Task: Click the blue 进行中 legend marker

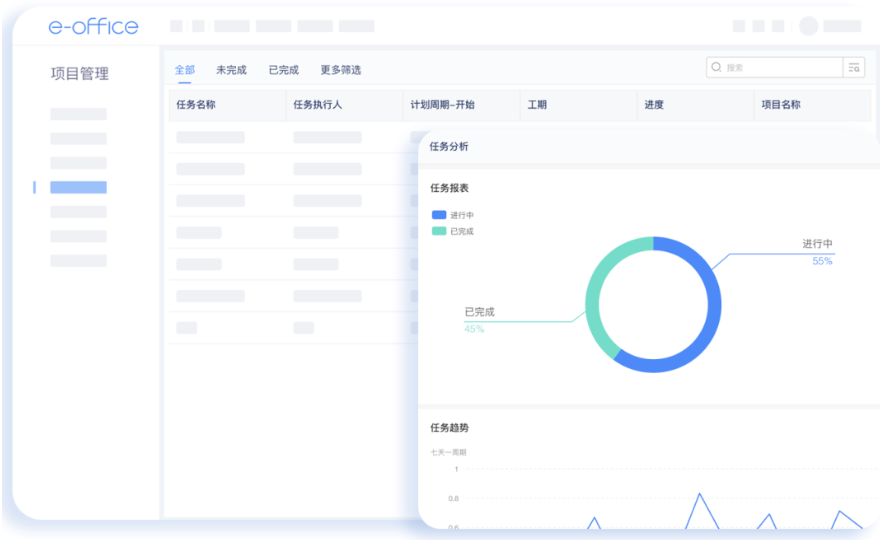Action: 439,215
